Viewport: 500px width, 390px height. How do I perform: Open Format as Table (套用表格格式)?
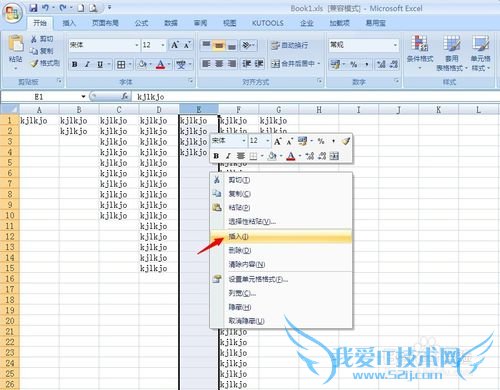(452, 52)
